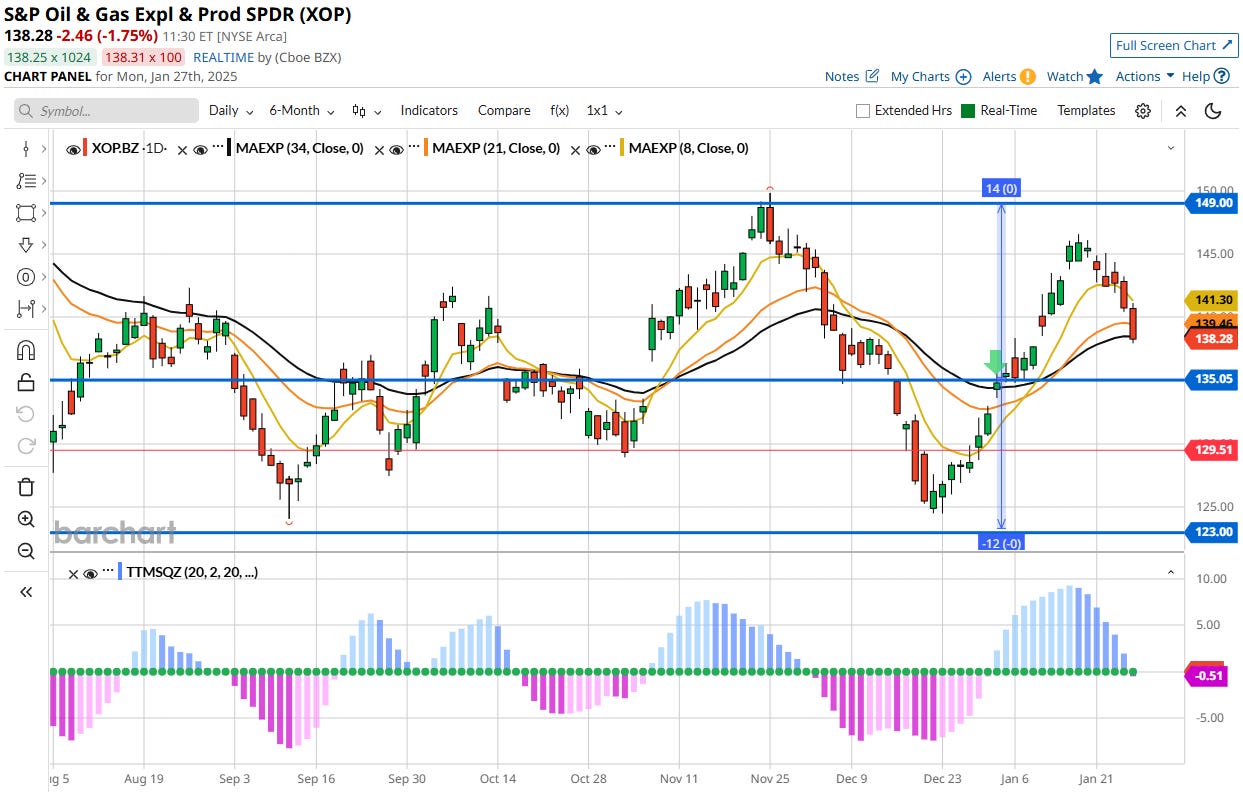Zoom in on the chart
Viewport: 1243px width, 792px height.
click(26, 519)
